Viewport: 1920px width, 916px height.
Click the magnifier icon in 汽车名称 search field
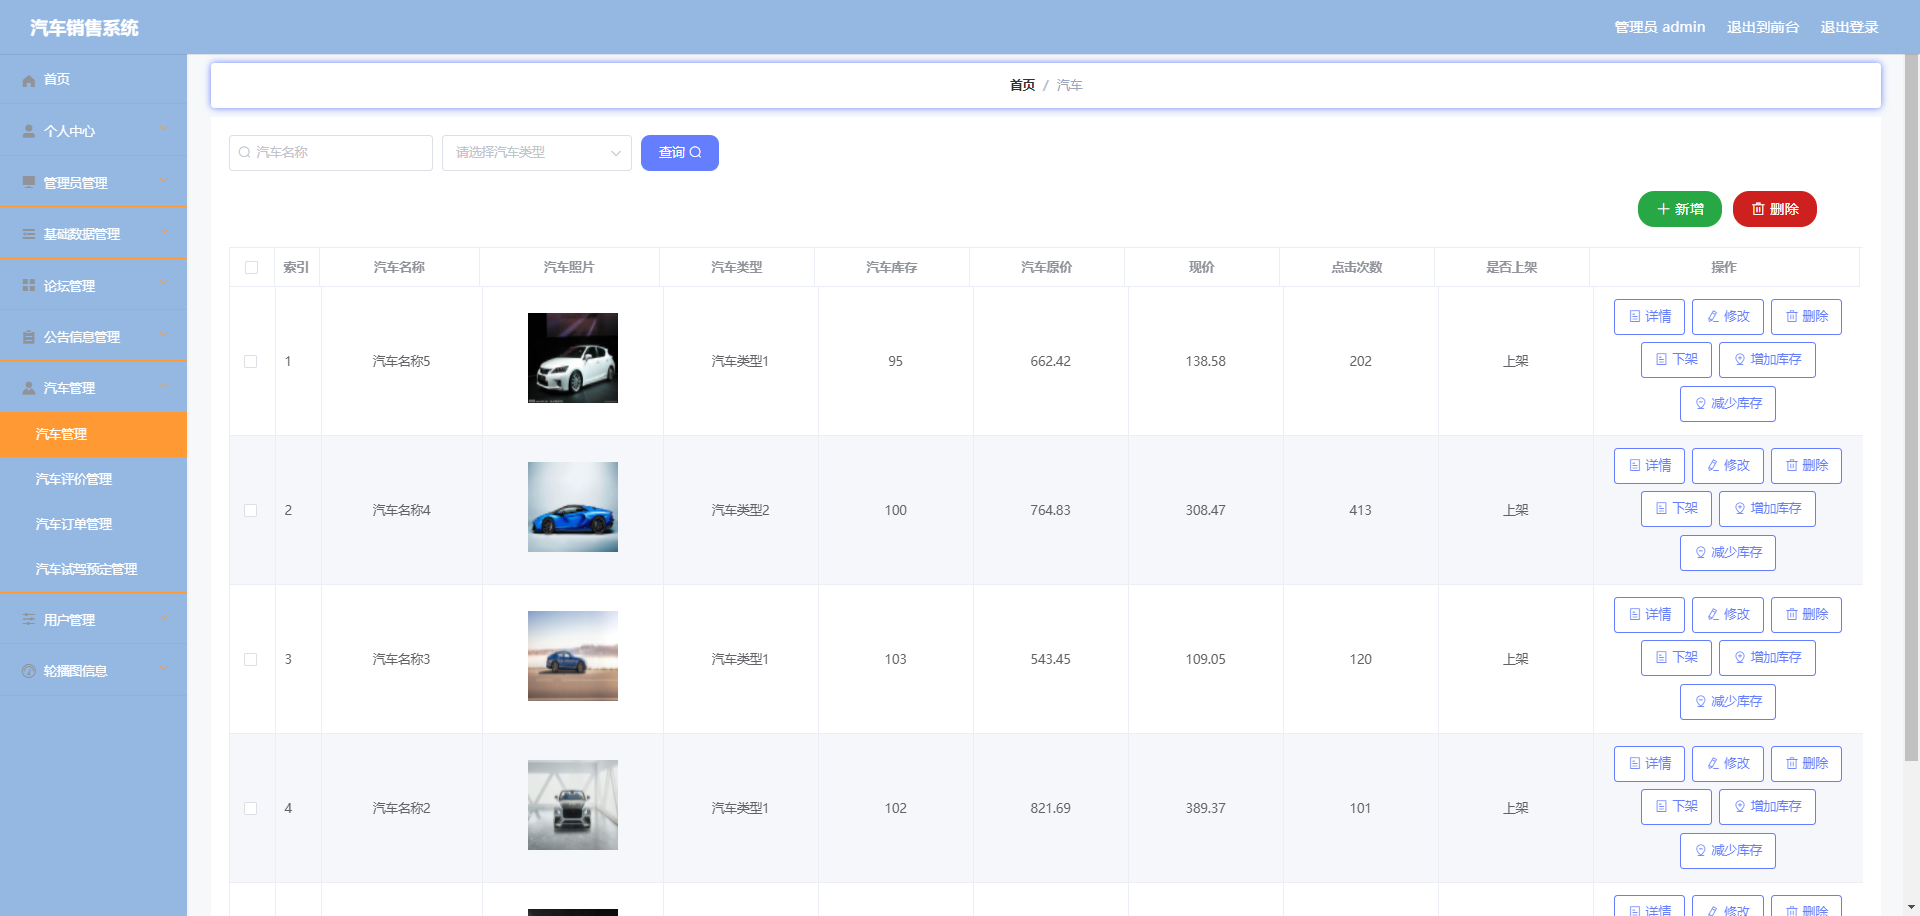click(x=245, y=153)
